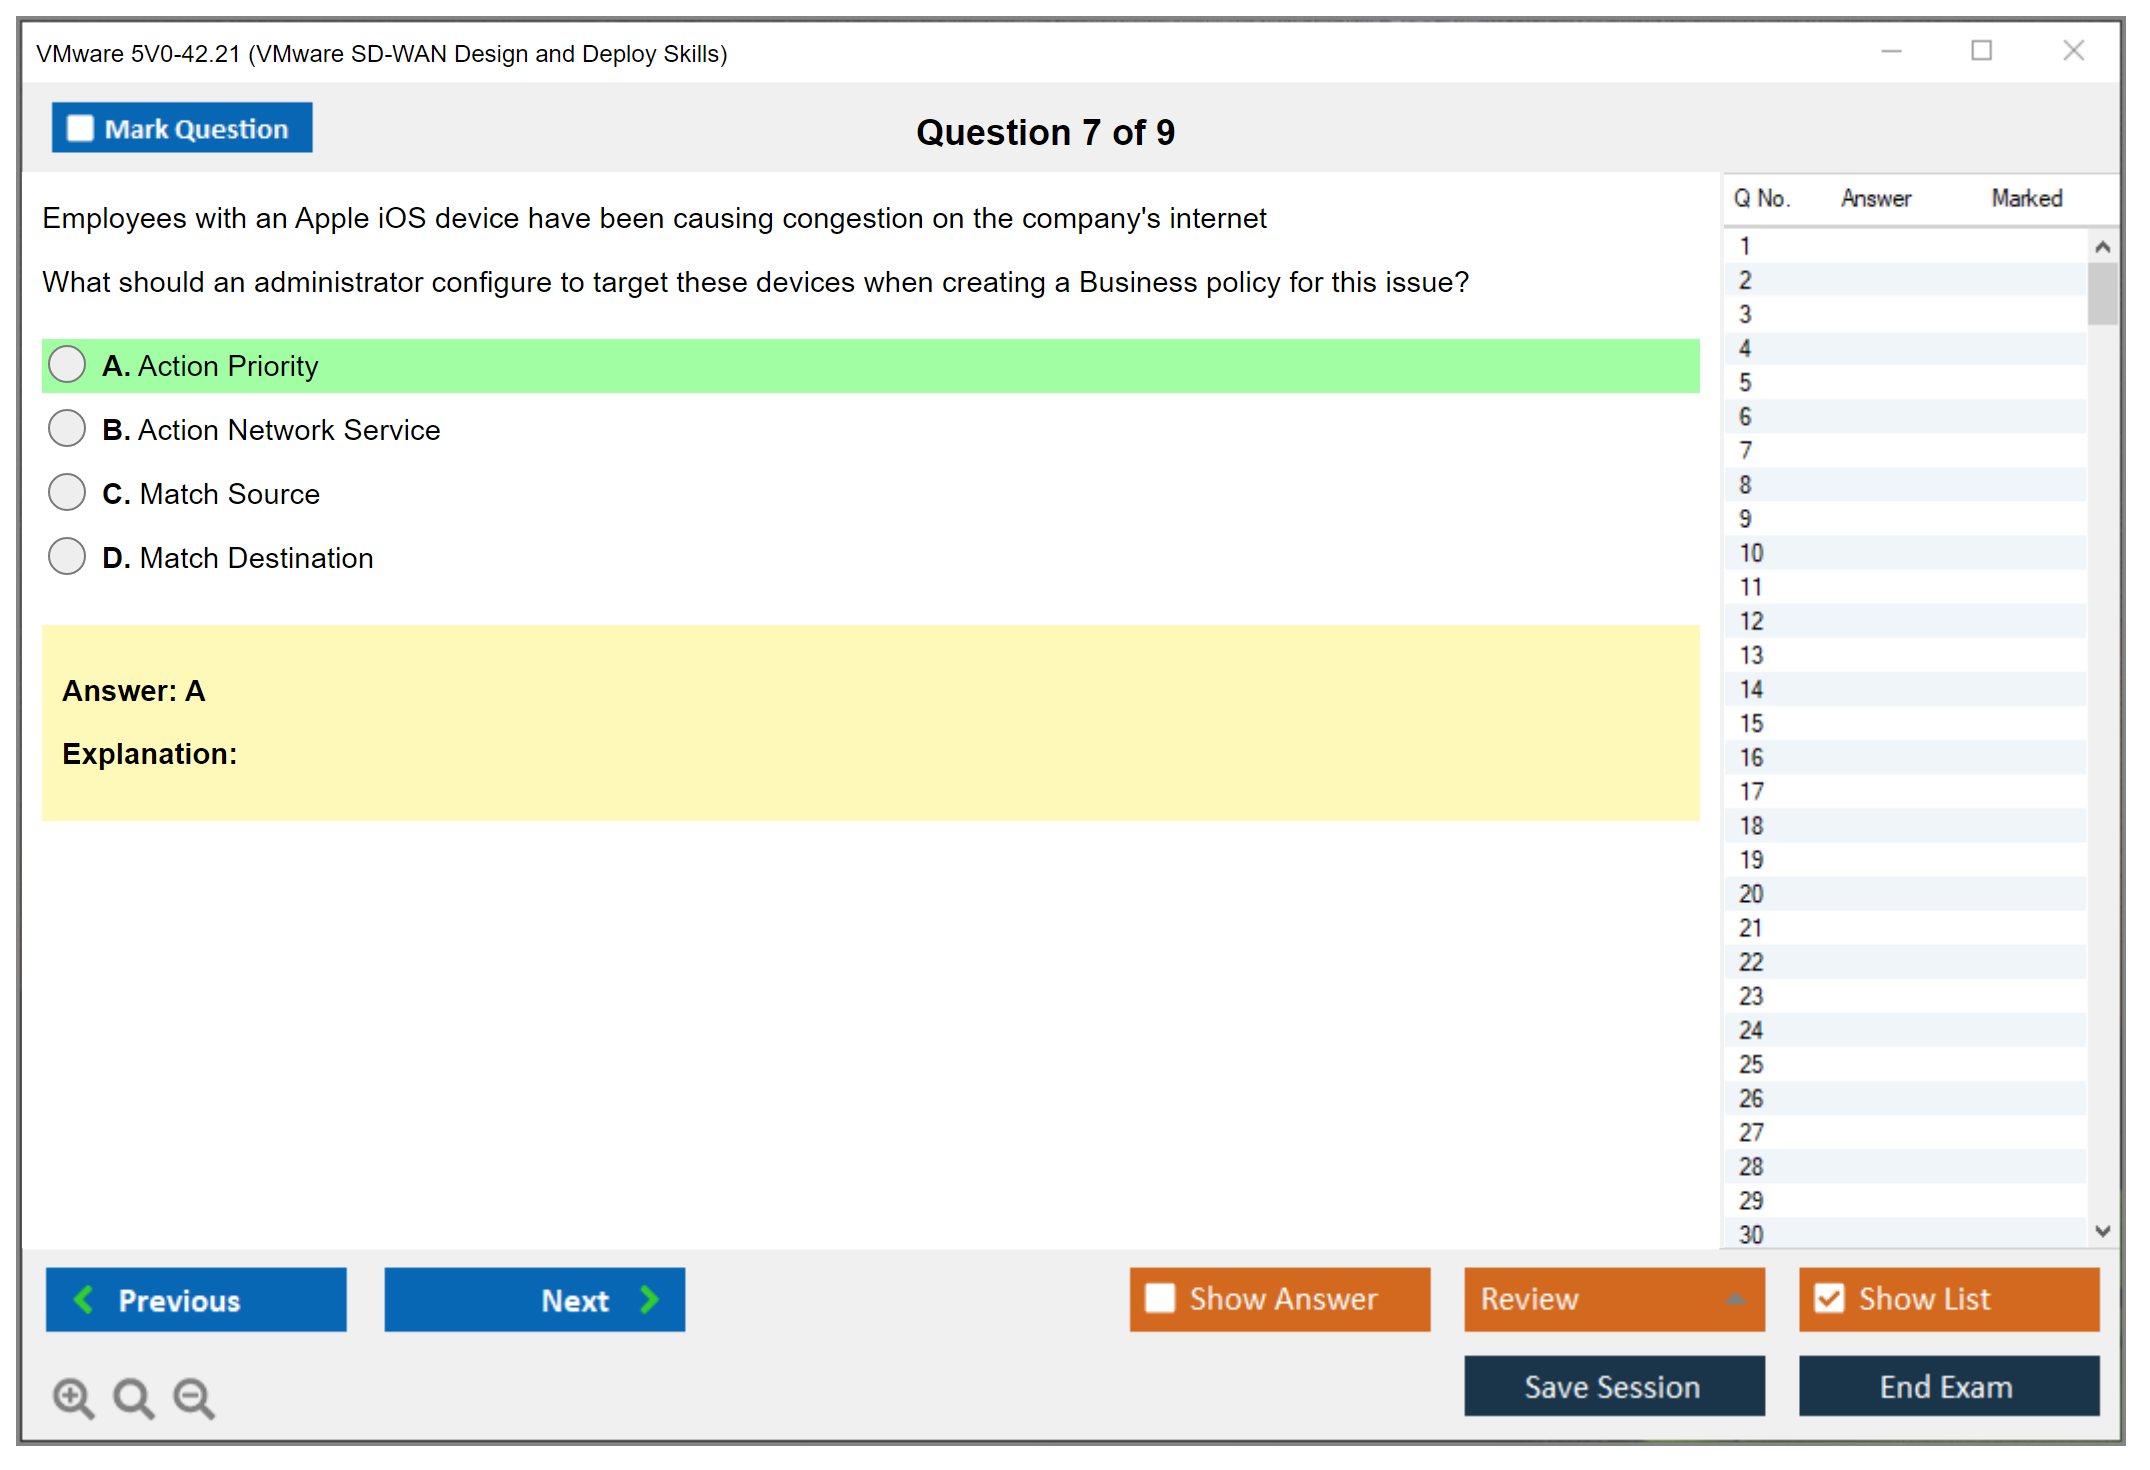
Task: Select option A Action Priority
Action: coord(67,365)
